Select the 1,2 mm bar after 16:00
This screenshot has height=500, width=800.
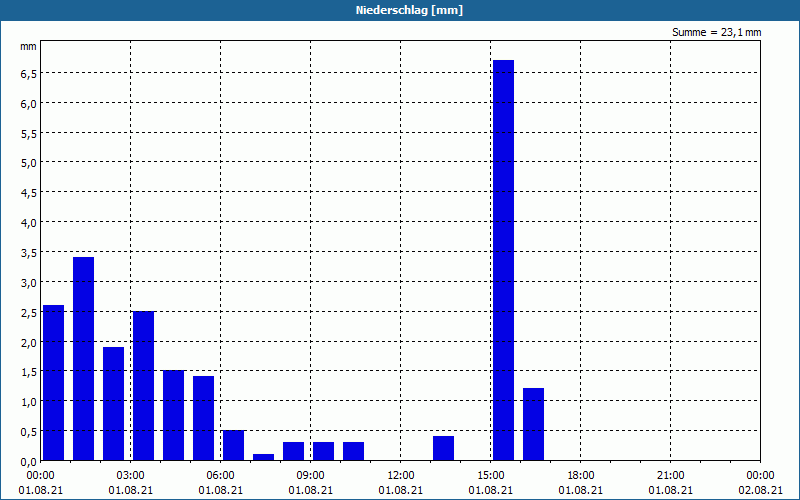[533, 424]
